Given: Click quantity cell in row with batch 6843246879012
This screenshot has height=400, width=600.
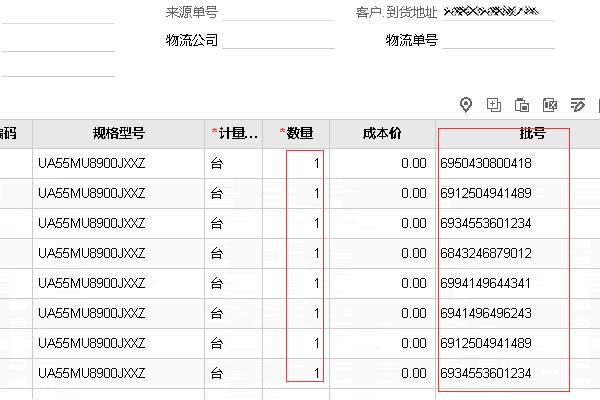Looking at the screenshot, I should tap(296, 253).
